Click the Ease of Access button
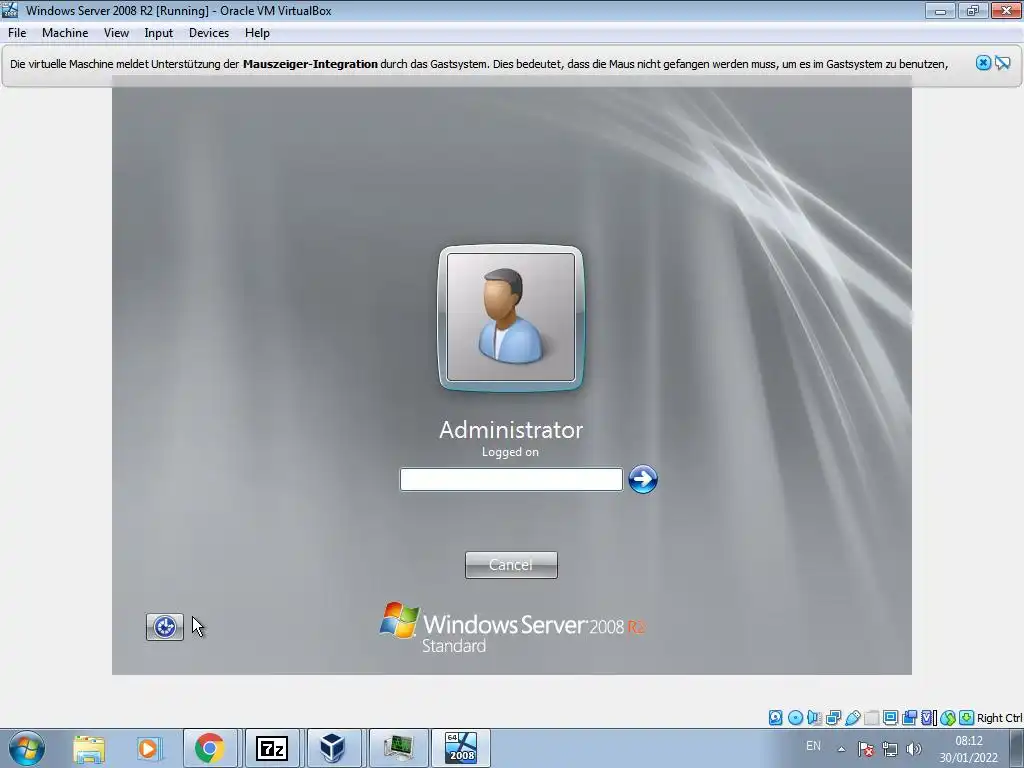Screen dimensions: 1024x768 165,627
